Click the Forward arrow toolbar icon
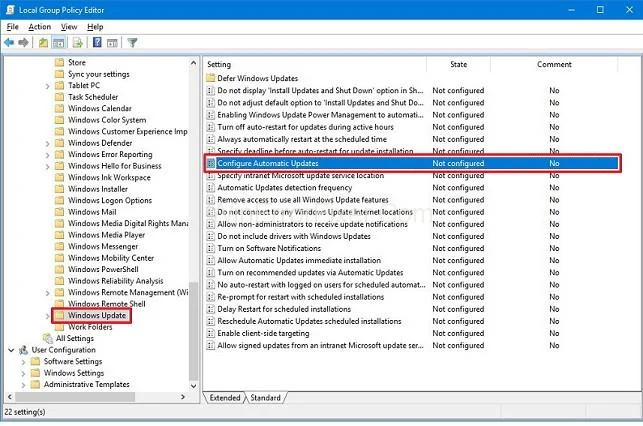This screenshot has height=426, width=643. 23,42
